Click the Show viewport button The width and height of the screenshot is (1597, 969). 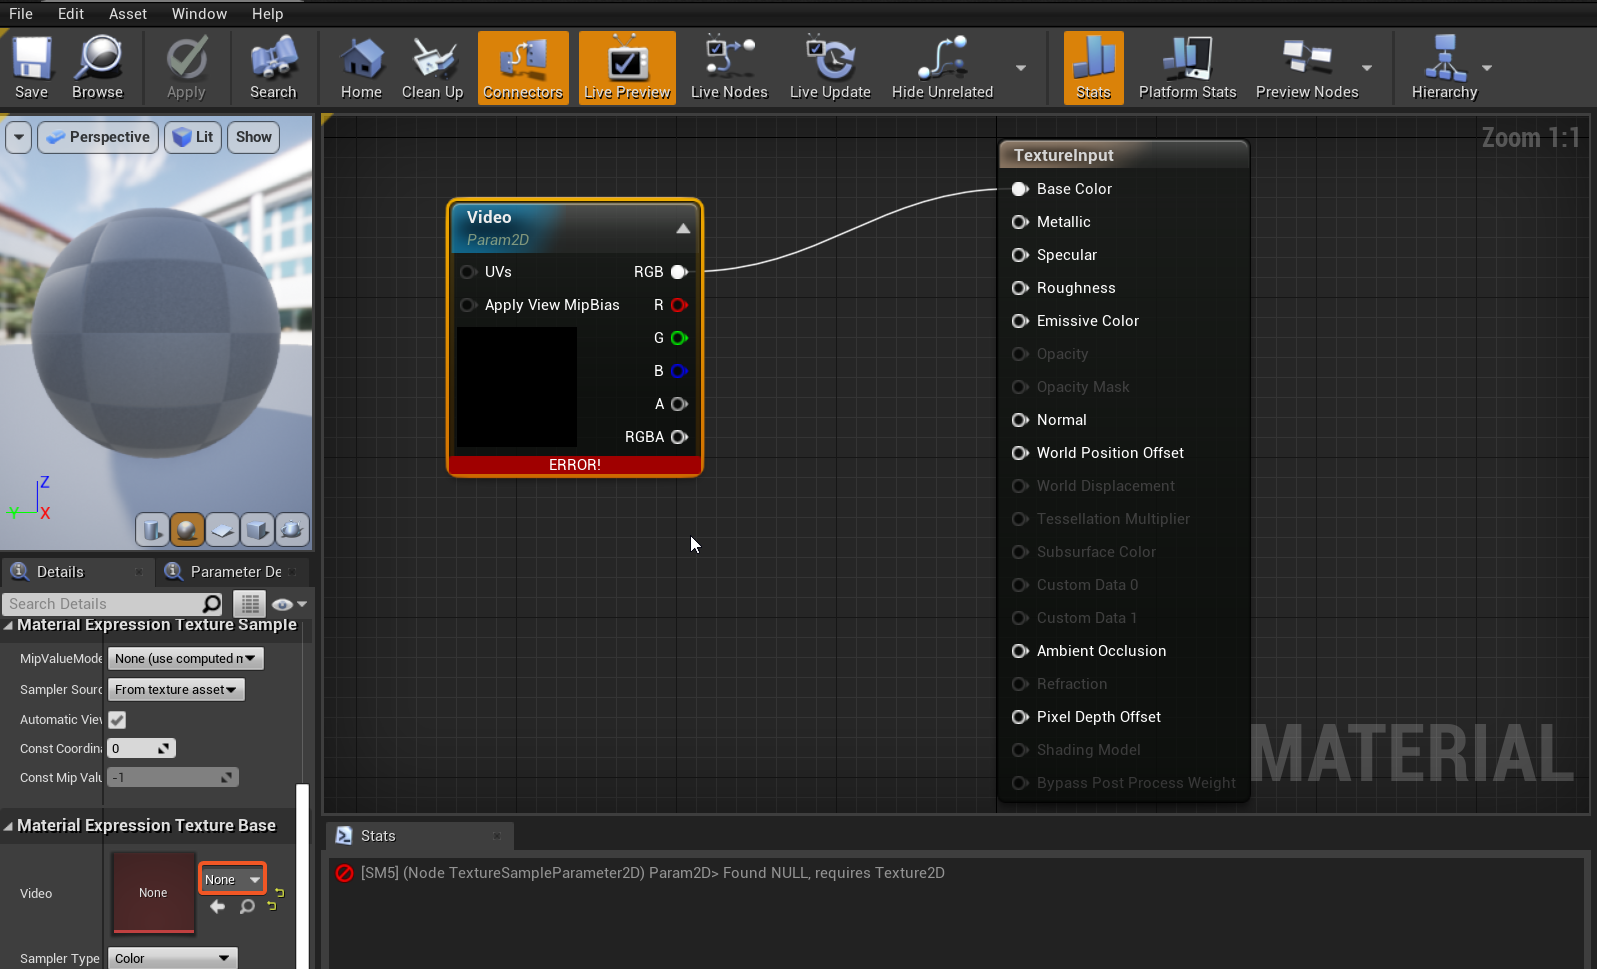[x=253, y=137]
